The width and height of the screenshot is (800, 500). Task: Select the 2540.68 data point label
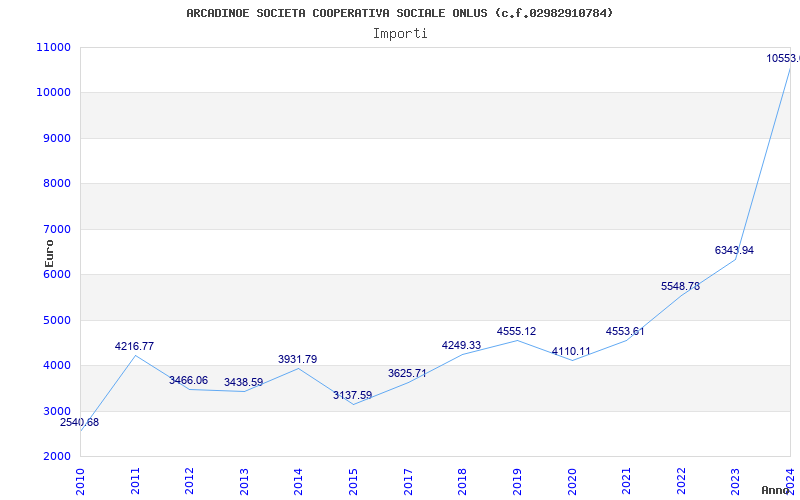[79, 422]
